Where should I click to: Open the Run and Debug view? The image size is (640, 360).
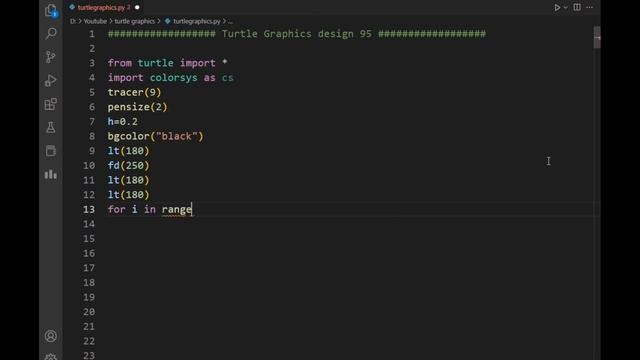point(51,80)
